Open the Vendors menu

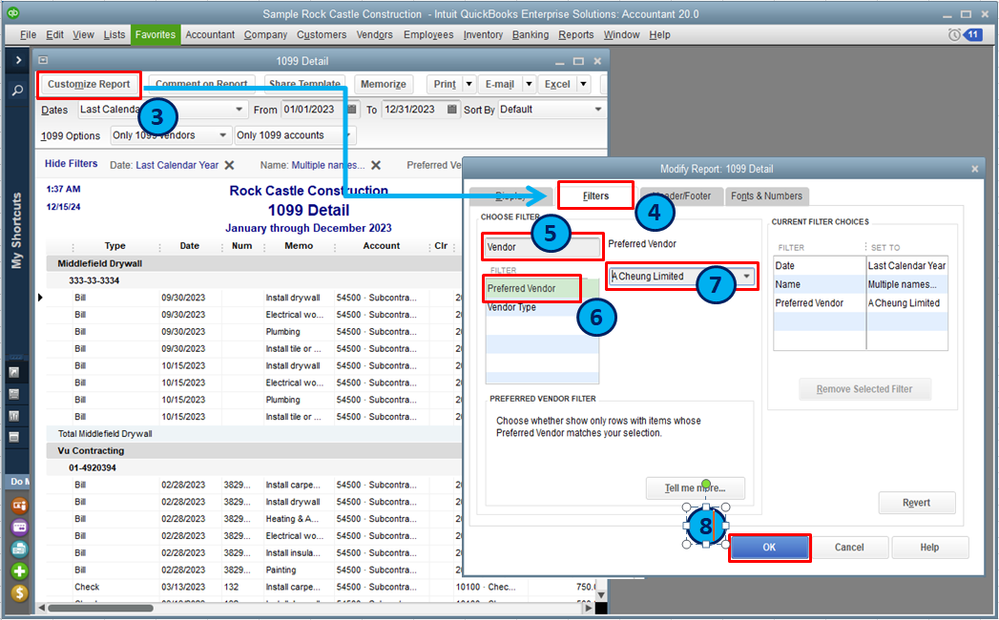coord(374,35)
